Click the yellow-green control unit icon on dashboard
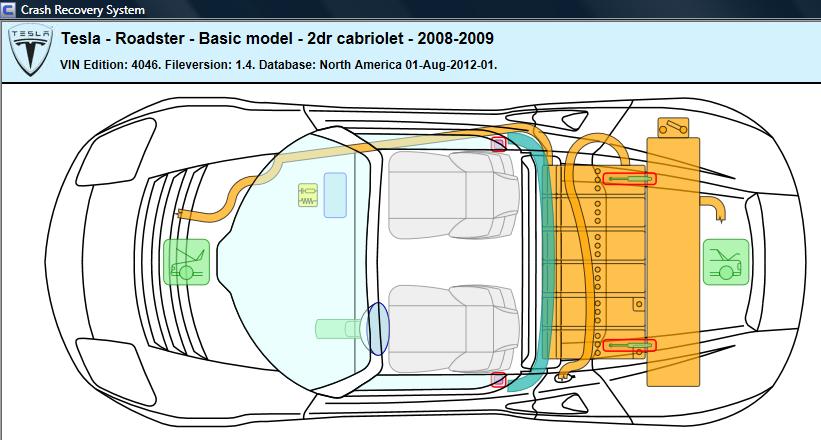The image size is (821, 440). click(x=308, y=195)
